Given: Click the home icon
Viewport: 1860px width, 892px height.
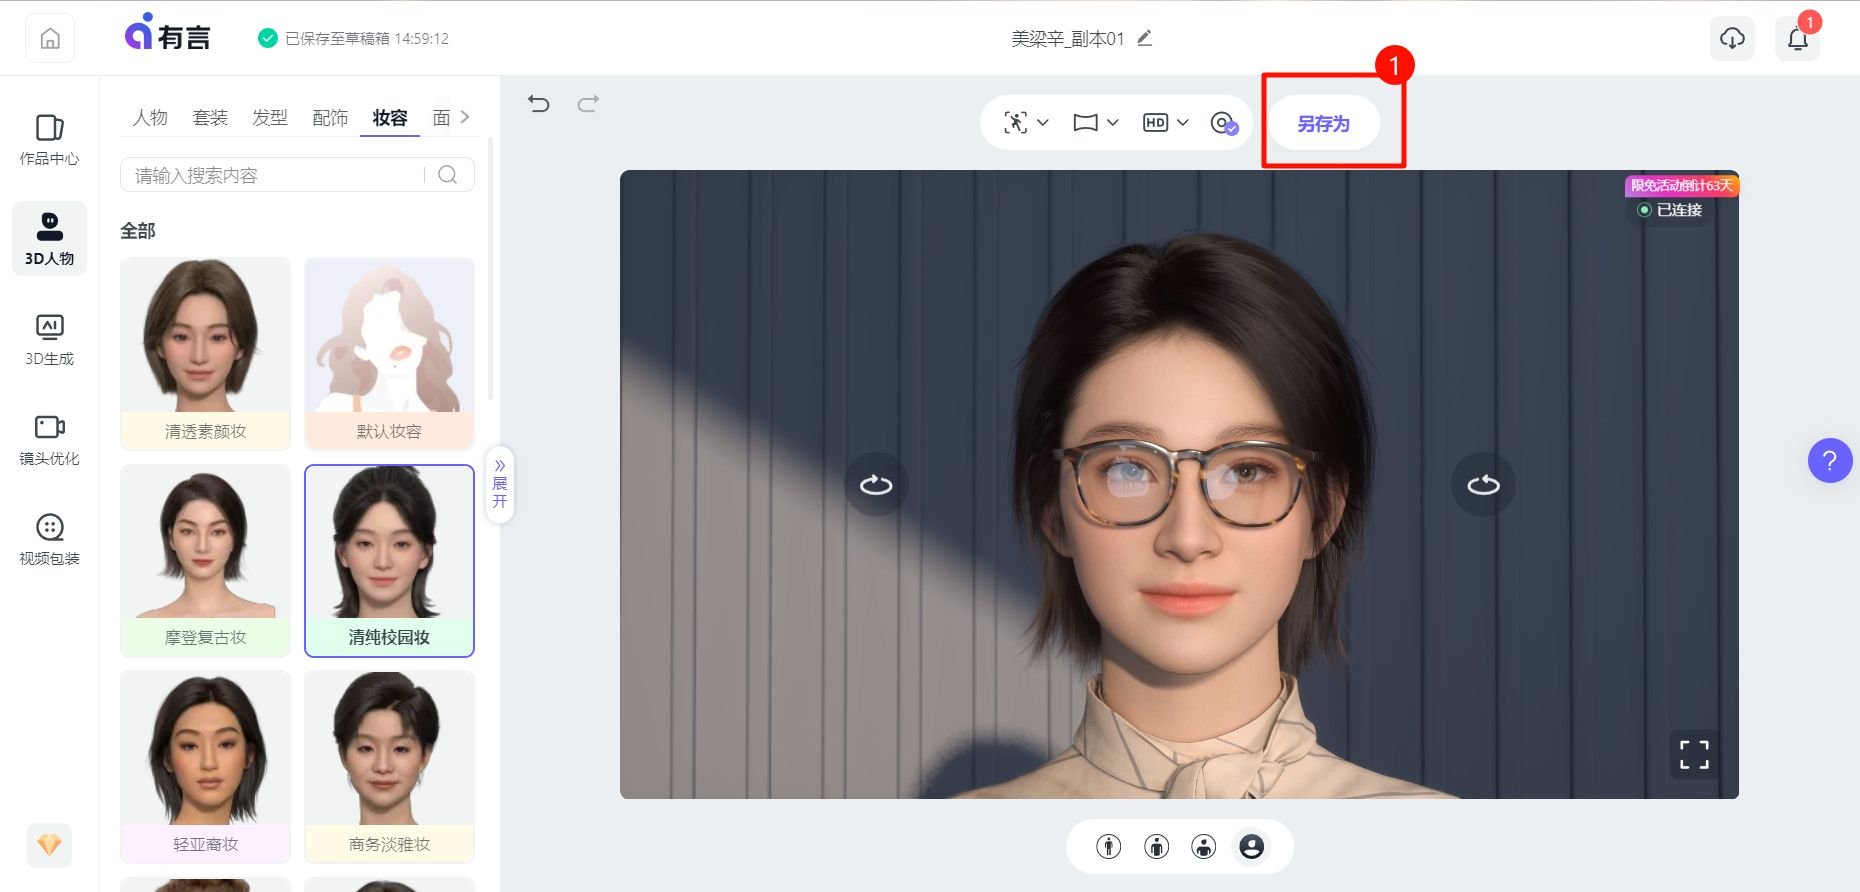Looking at the screenshot, I should [50, 39].
